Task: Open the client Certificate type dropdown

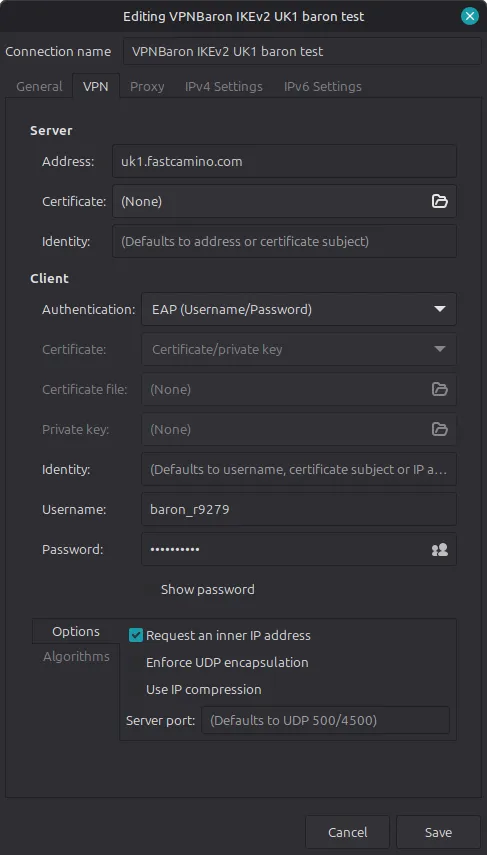Action: pos(299,349)
